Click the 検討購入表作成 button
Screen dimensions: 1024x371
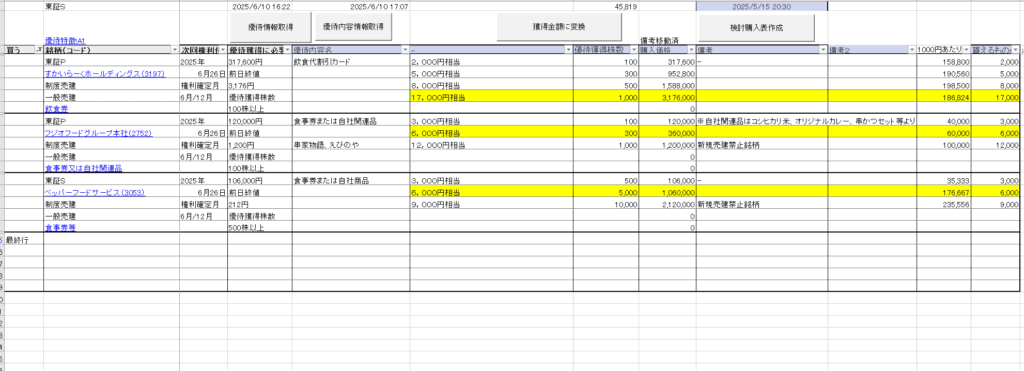click(756, 27)
